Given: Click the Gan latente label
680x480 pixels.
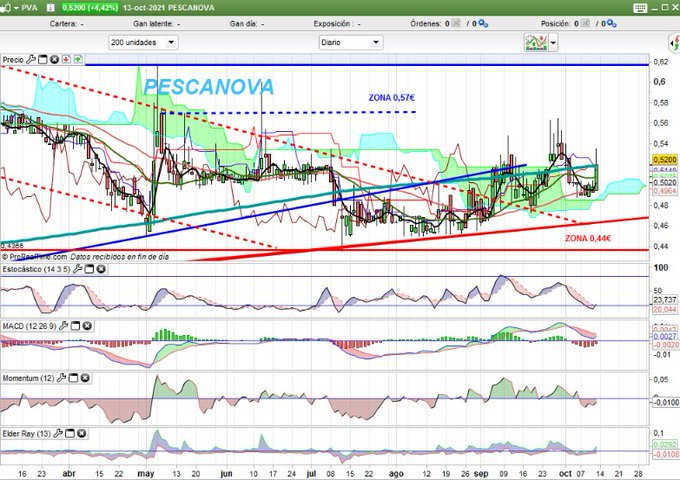Looking at the screenshot, I should click(x=153, y=24).
